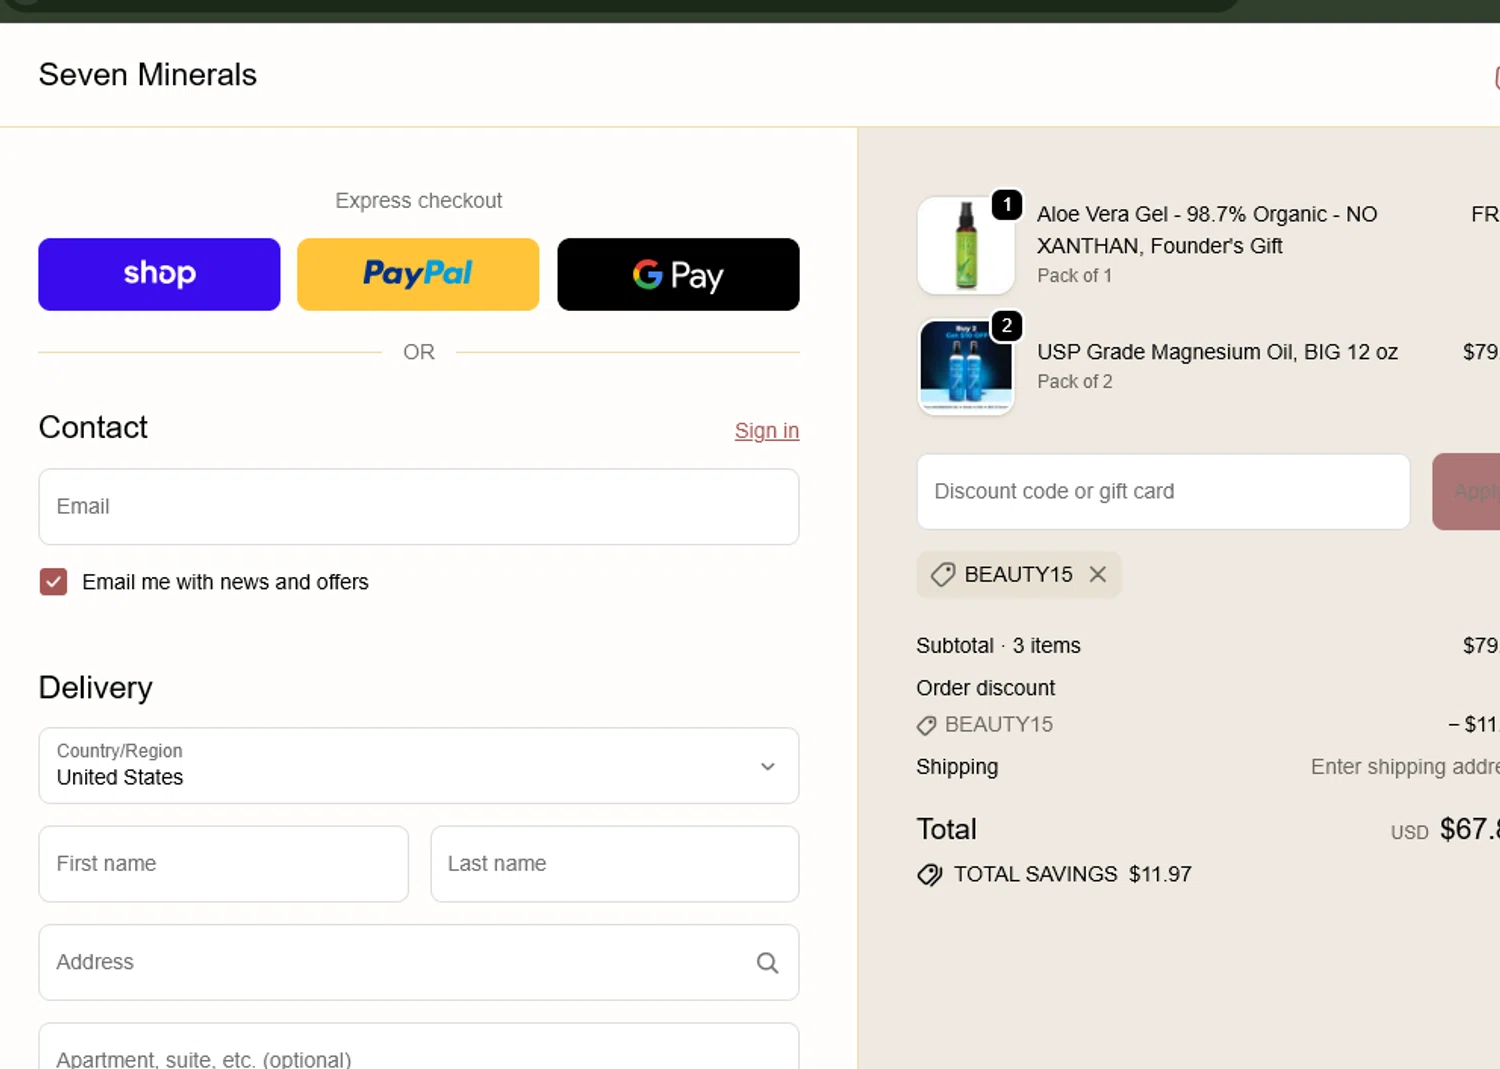
Task: Focus the First name field
Action: point(223,864)
